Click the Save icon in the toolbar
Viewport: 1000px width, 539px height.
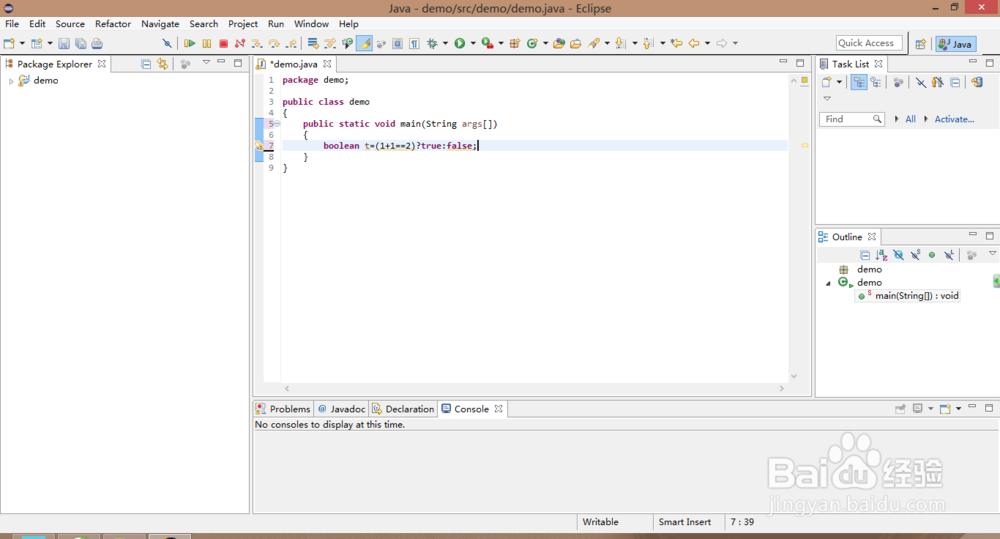pyautogui.click(x=64, y=43)
